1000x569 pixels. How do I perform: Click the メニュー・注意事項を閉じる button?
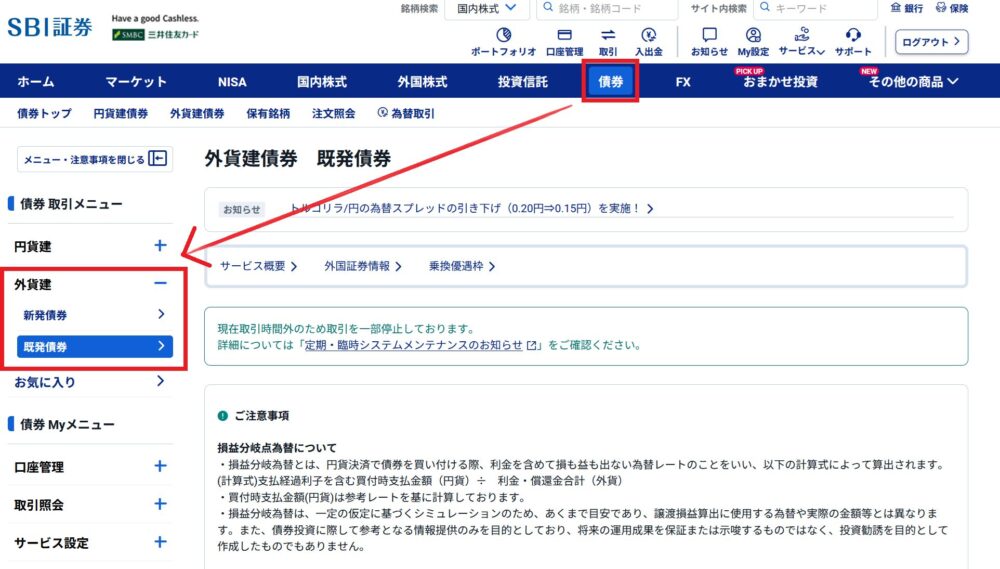94,159
